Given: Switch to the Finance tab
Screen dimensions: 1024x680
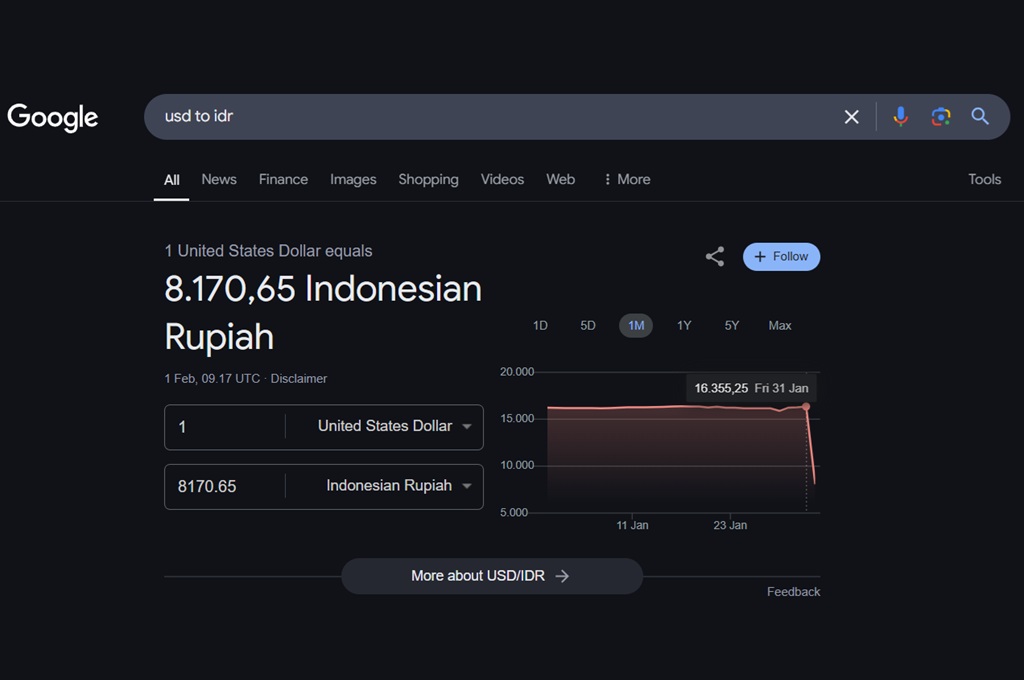Looking at the screenshot, I should point(283,180).
